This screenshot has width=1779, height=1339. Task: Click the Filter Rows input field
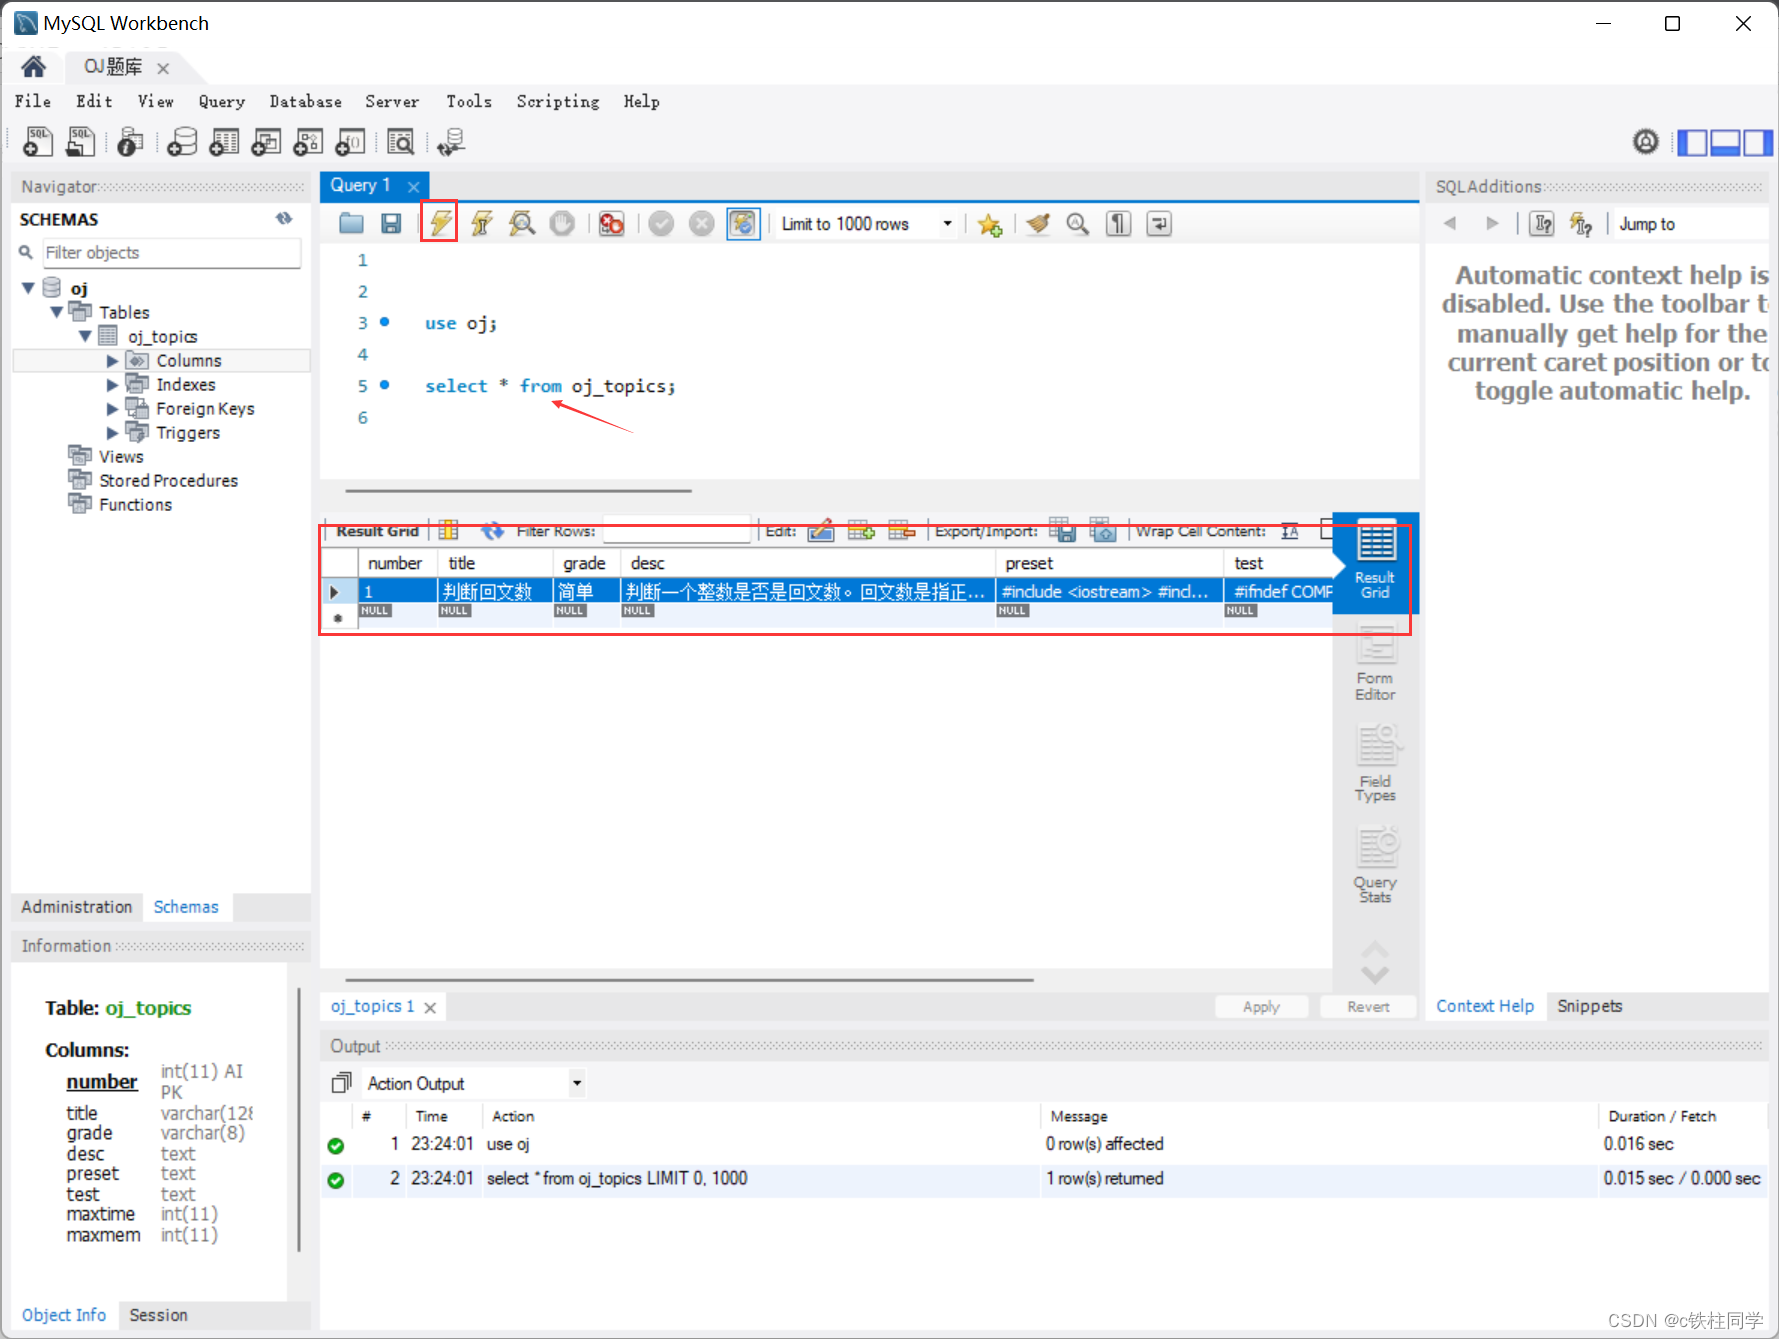(676, 531)
